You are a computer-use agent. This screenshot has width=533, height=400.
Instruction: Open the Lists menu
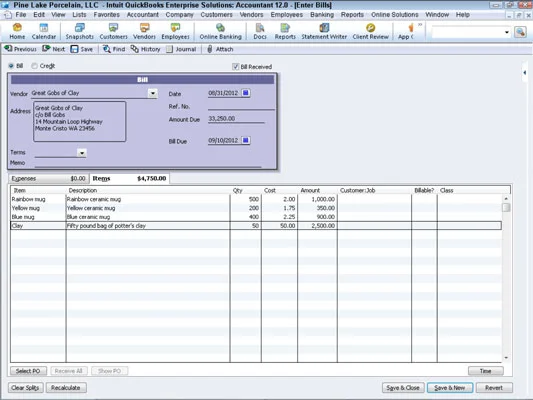click(x=79, y=15)
